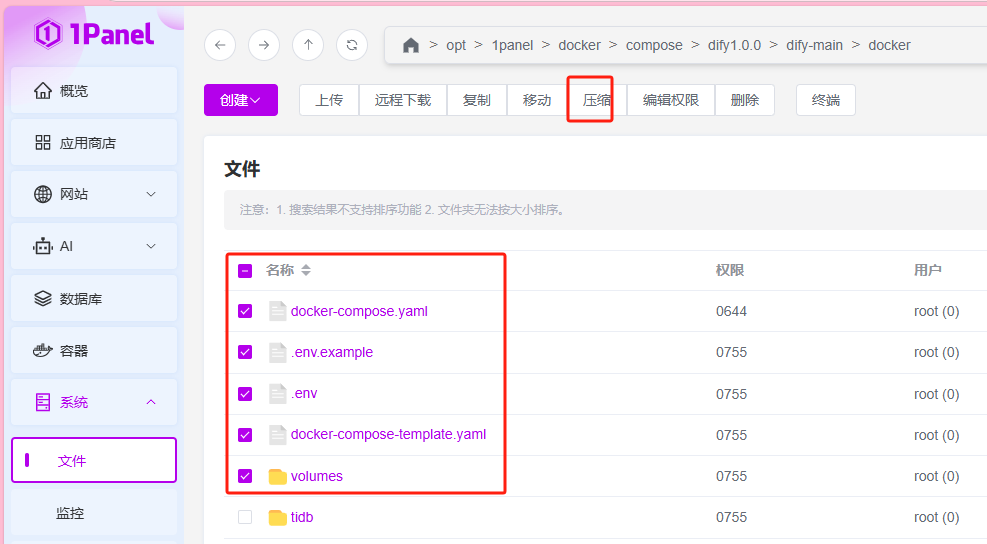
Task: Uncheck the volumes folder checkbox
Action: (245, 476)
